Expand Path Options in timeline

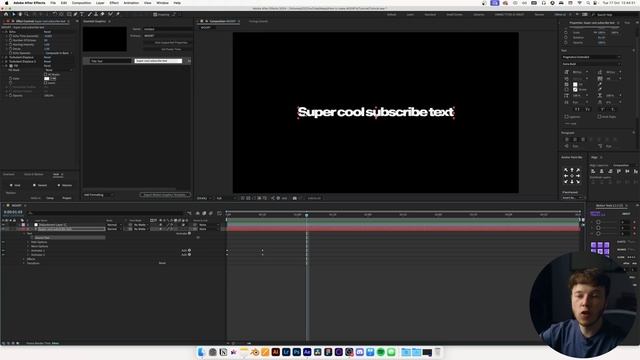pos(28,242)
